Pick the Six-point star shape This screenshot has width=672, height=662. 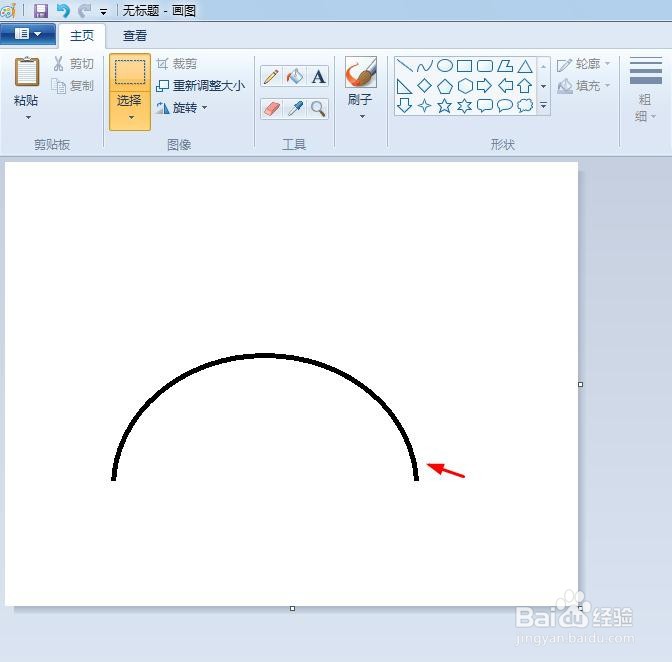pos(465,105)
